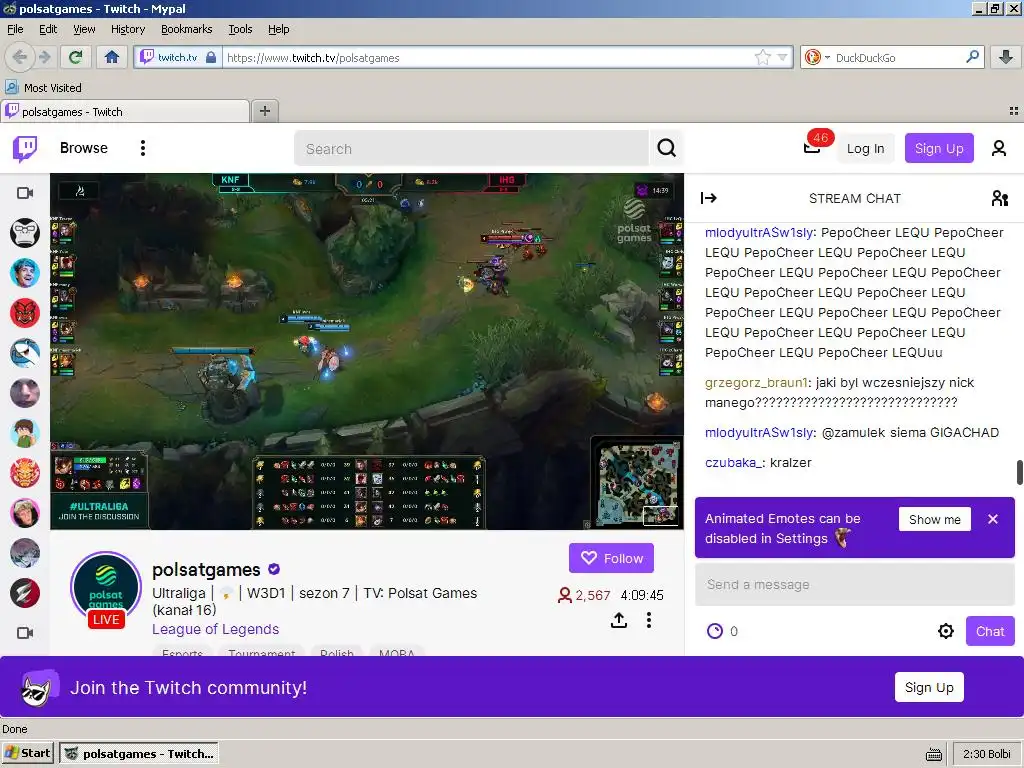Click the Chat send button

[990, 631]
